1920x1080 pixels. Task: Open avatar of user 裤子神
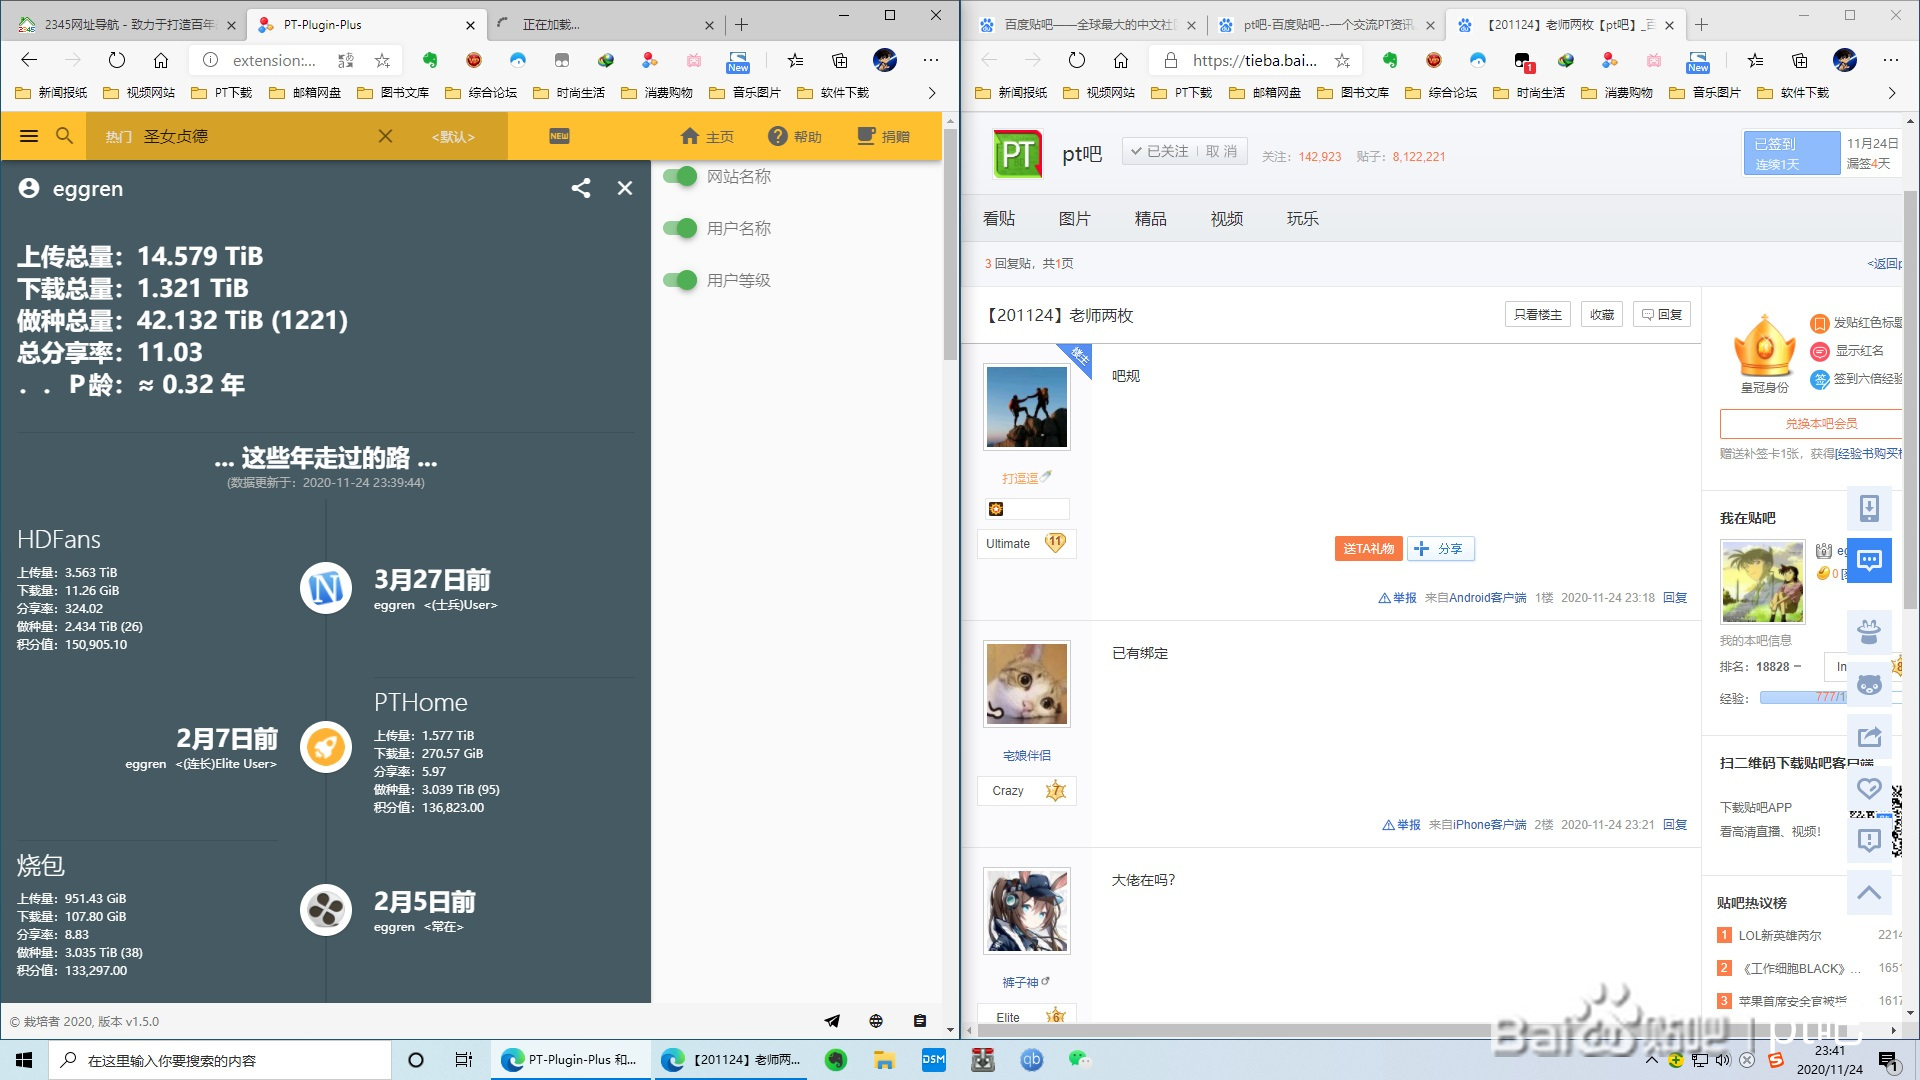pos(1027,910)
